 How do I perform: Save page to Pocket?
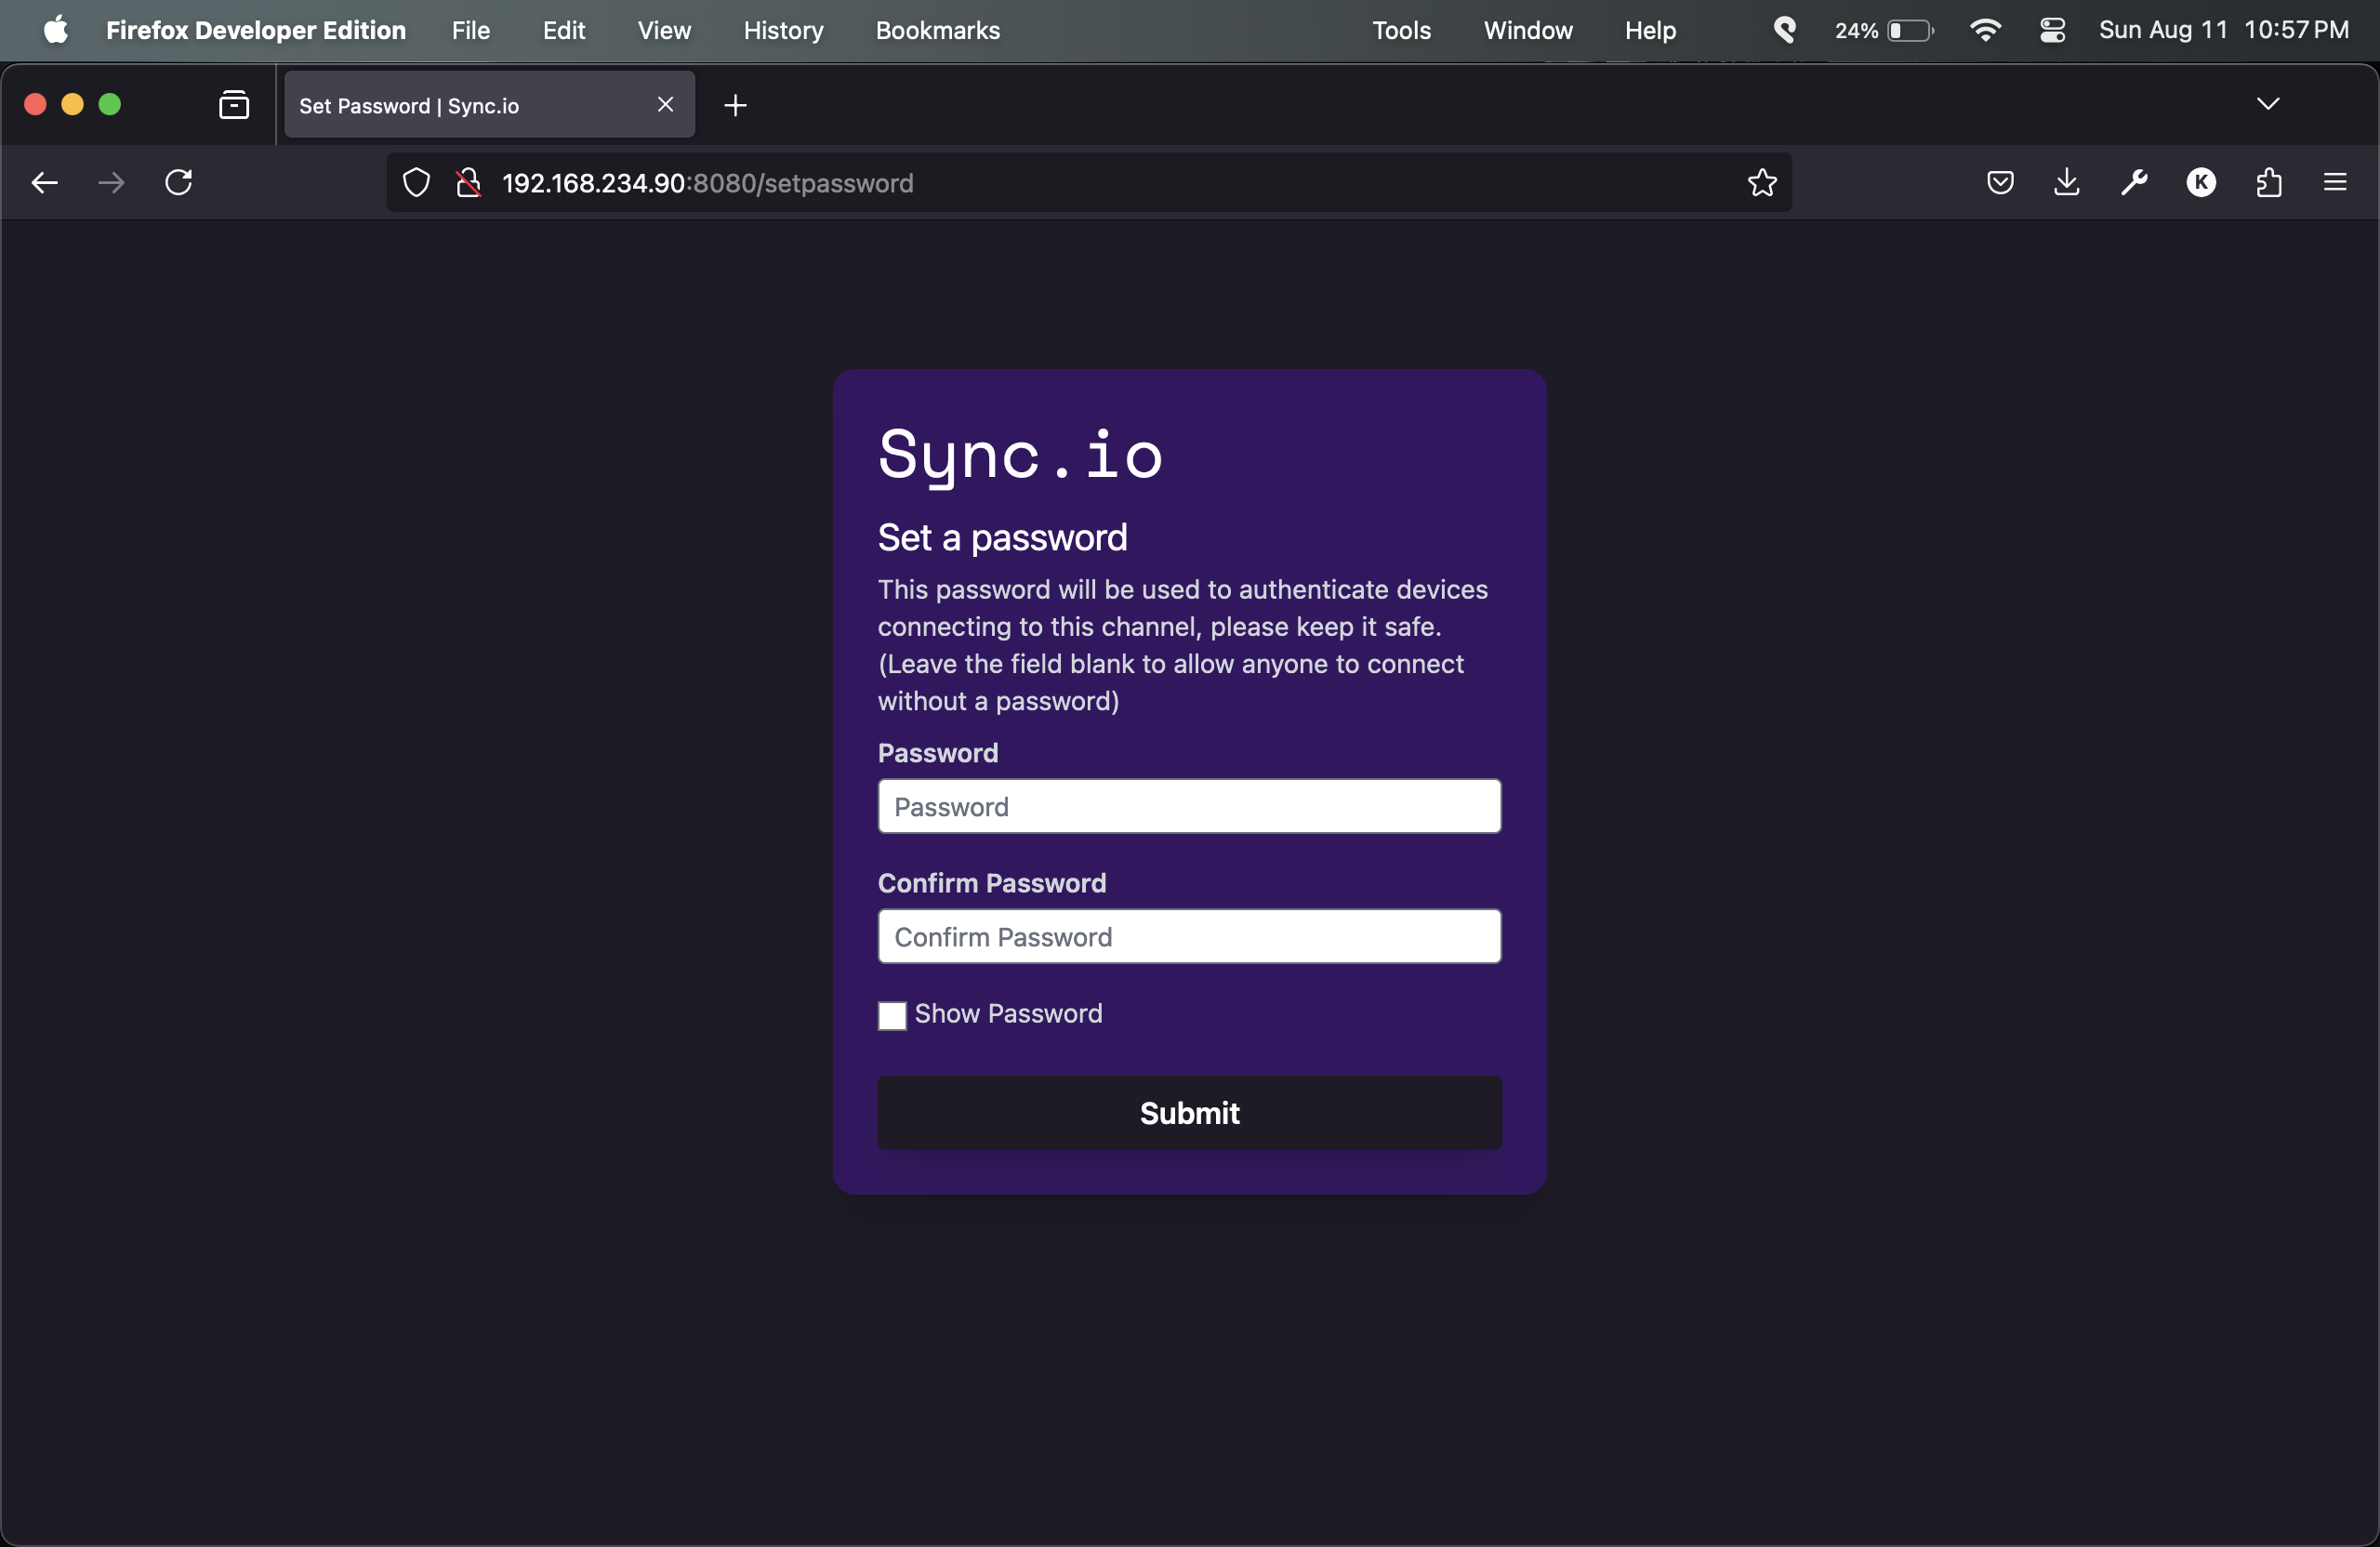pos(2000,183)
